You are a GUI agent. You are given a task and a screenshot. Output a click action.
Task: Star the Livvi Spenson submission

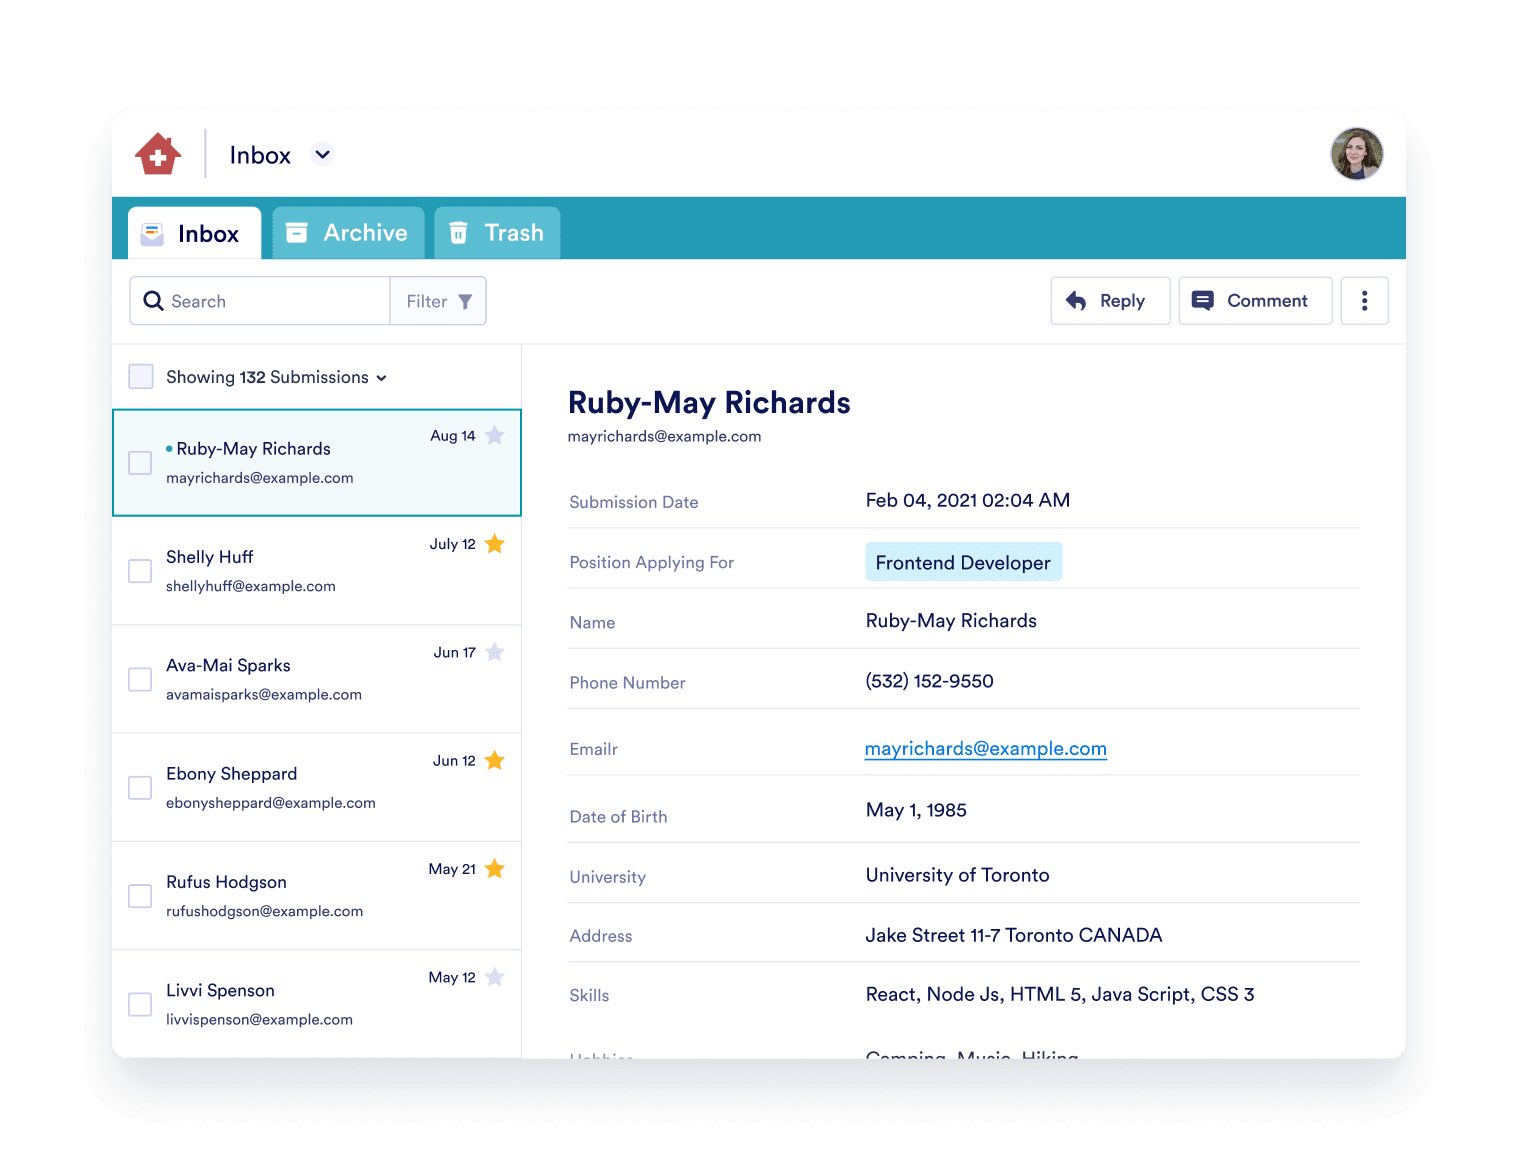(x=494, y=978)
